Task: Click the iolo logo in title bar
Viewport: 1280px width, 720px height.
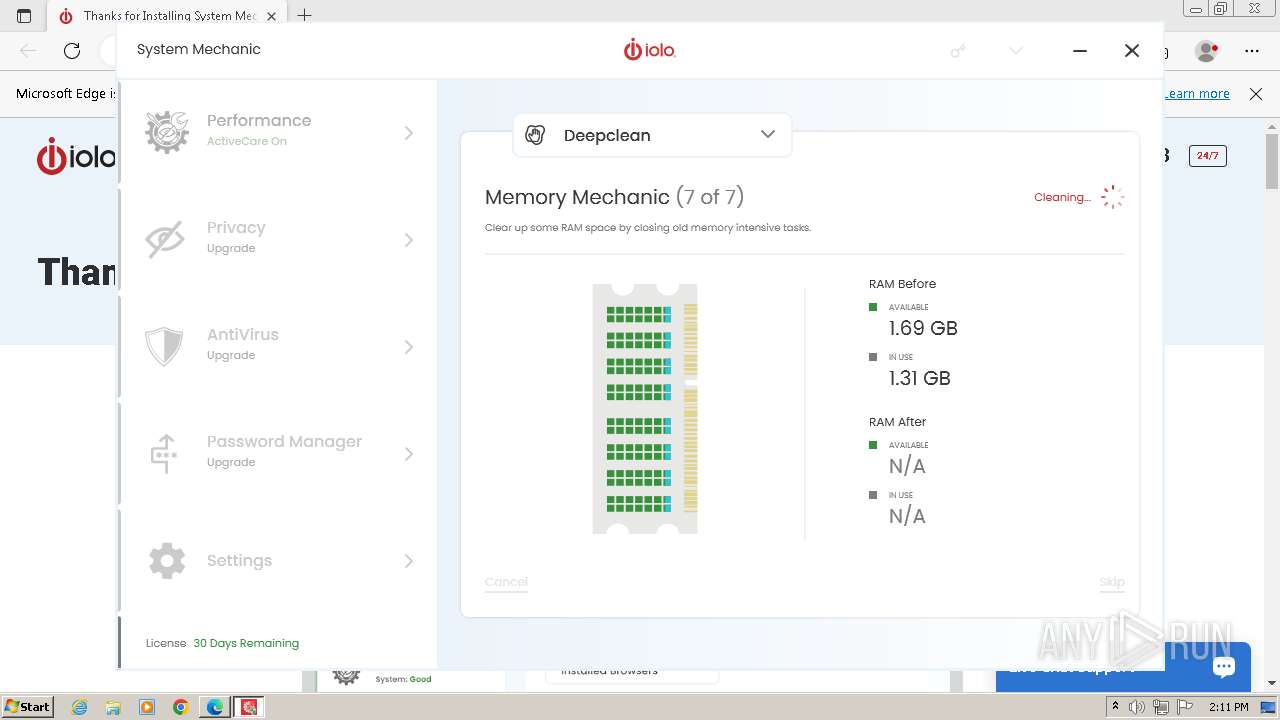Action: pos(650,49)
